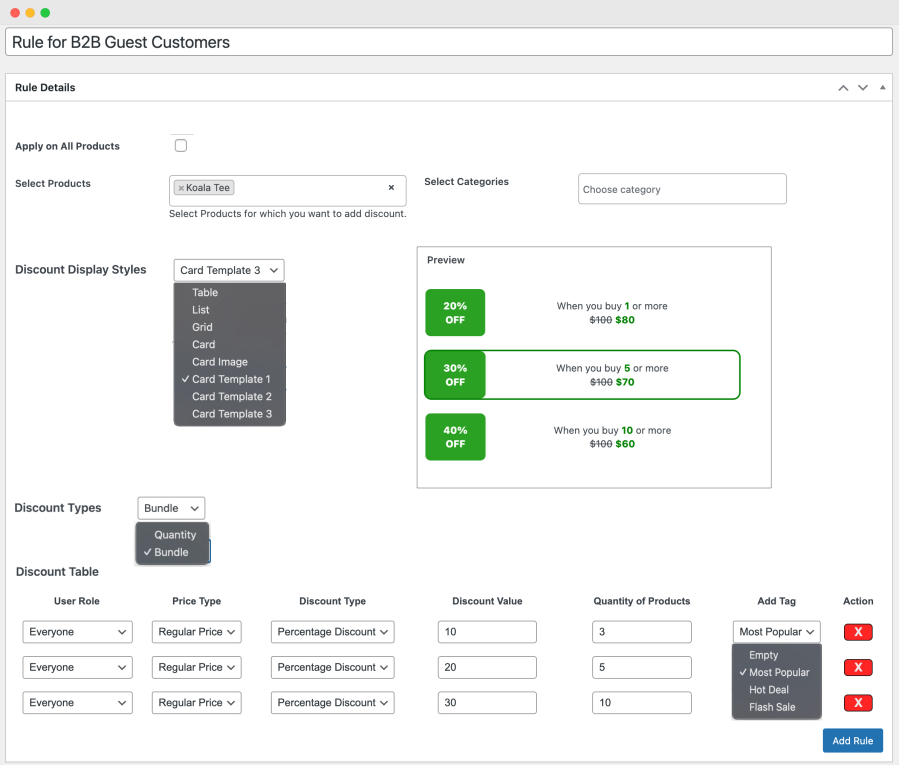
Task: Move Rule Details panel up
Action: [x=843, y=88]
